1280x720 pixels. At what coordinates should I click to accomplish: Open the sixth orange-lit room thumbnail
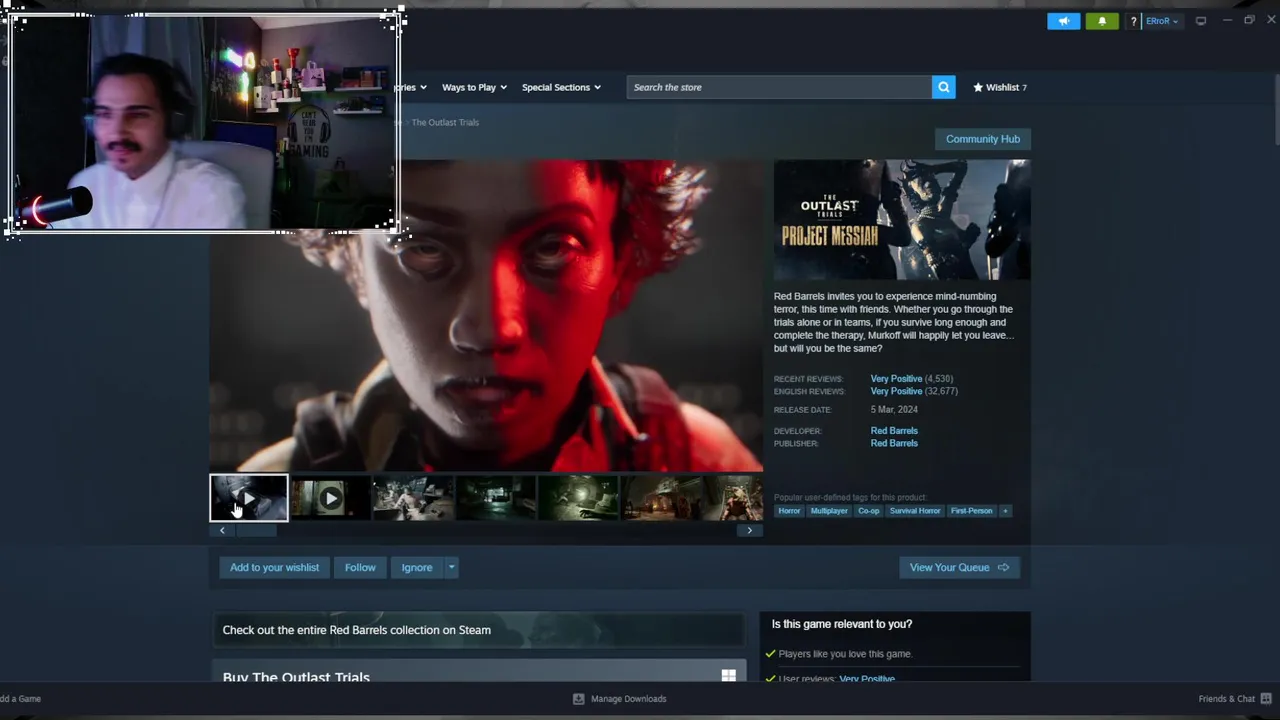click(662, 498)
